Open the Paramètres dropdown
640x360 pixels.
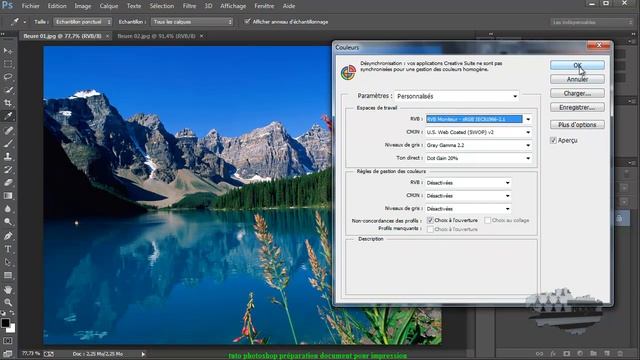456,96
